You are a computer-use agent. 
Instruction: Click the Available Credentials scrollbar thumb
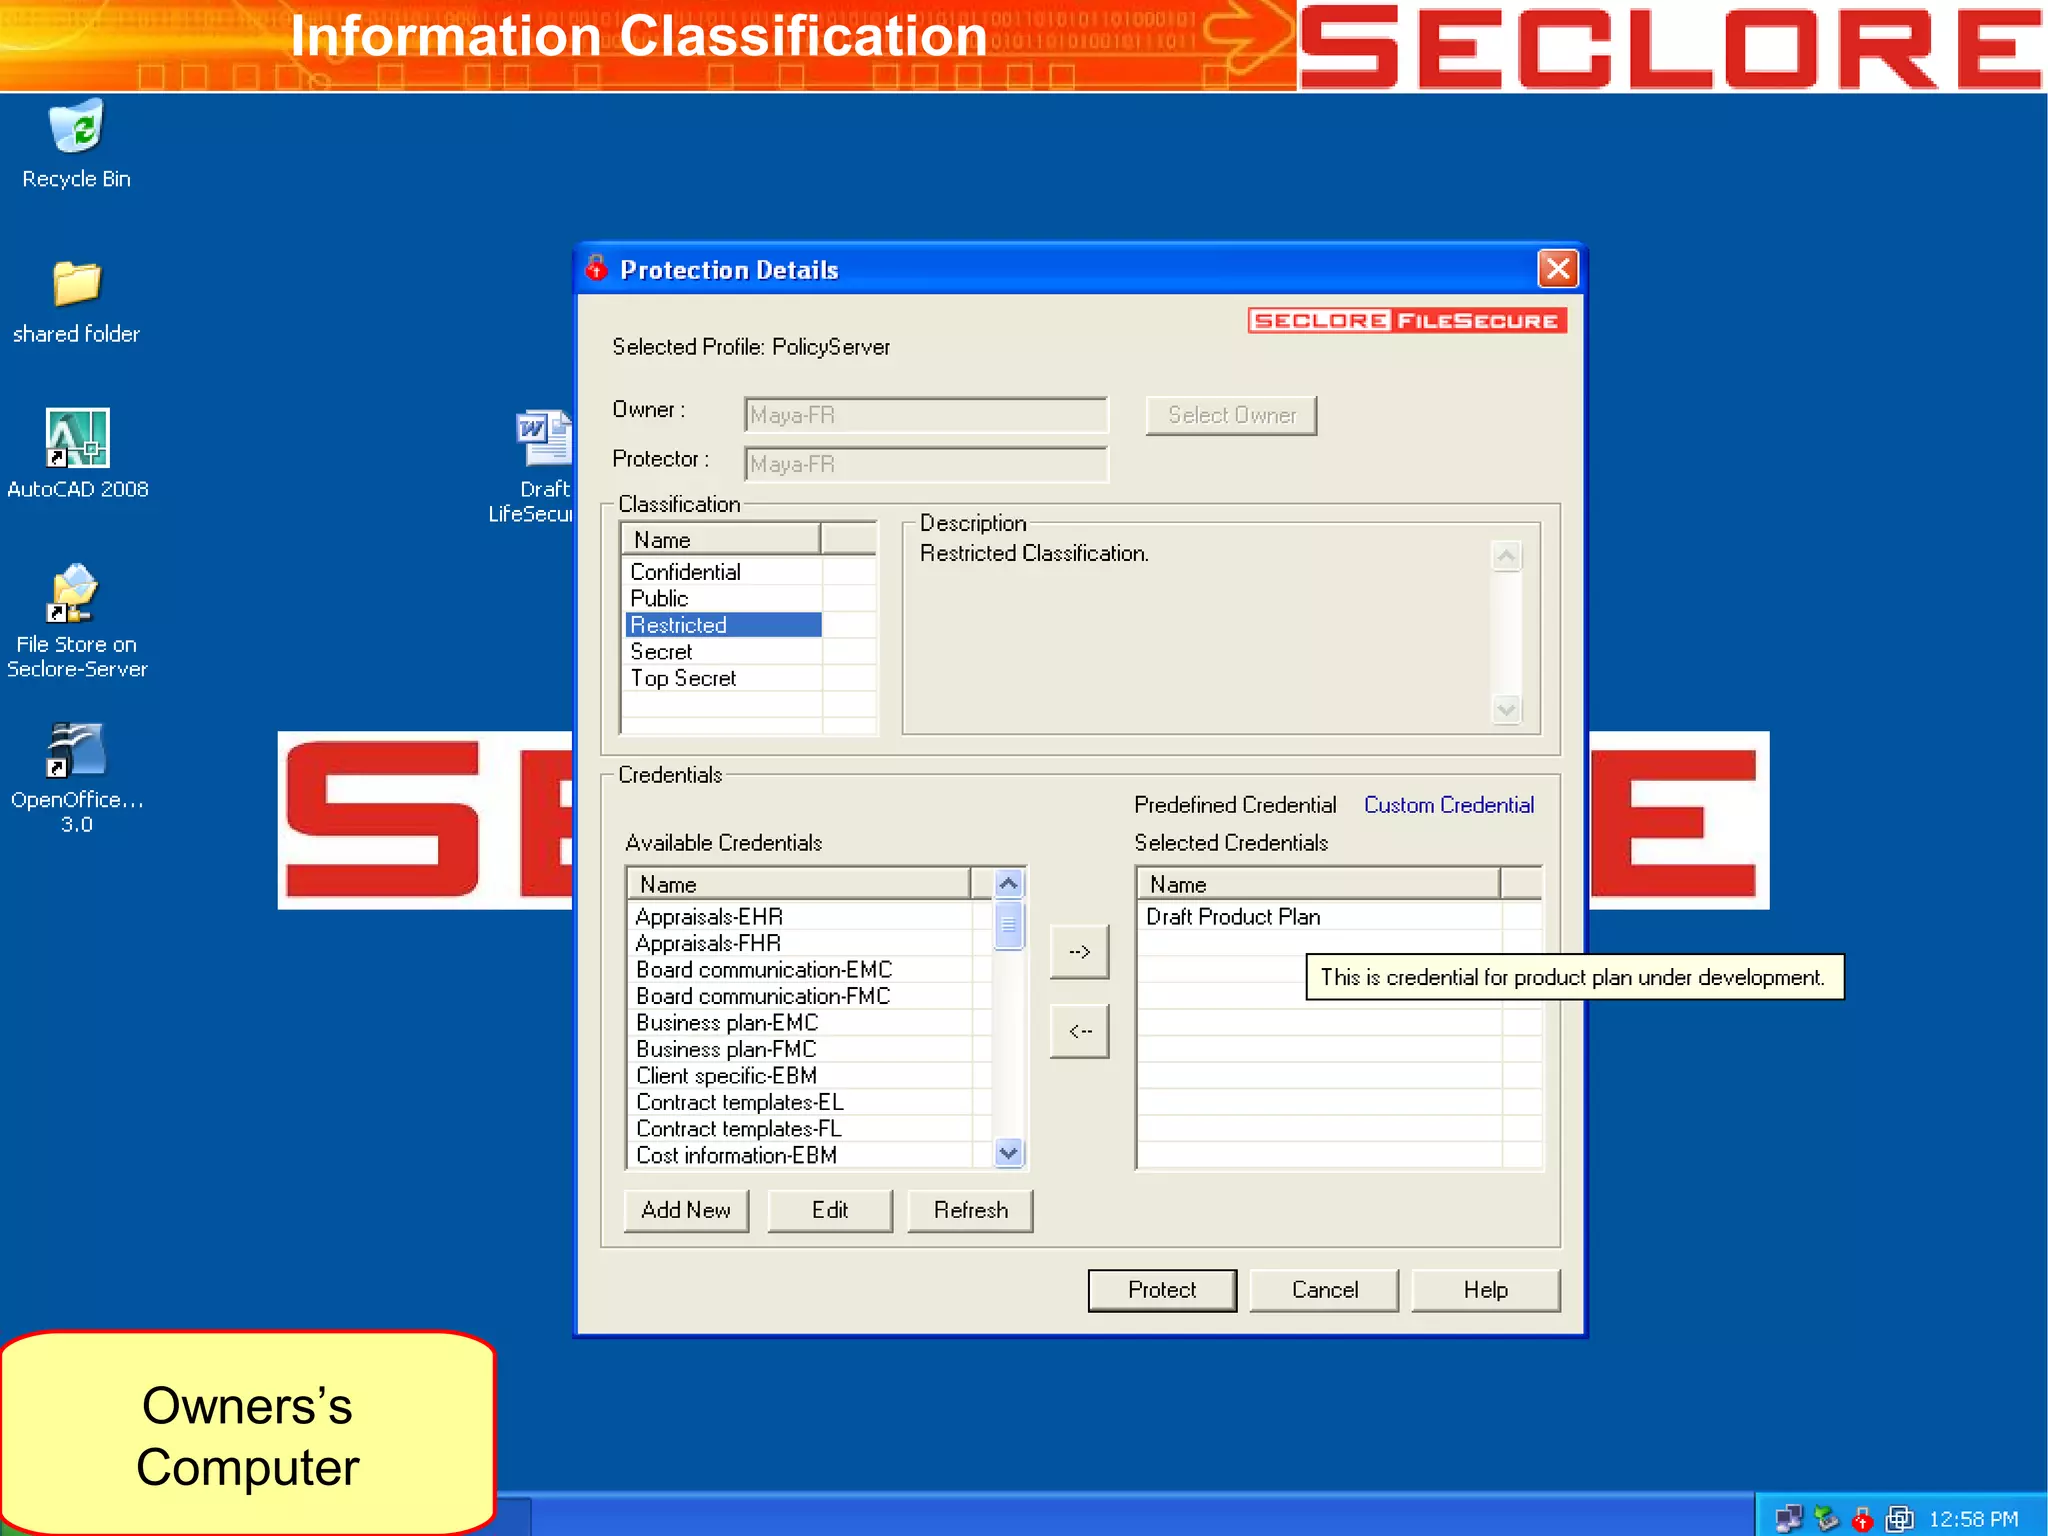point(1008,925)
